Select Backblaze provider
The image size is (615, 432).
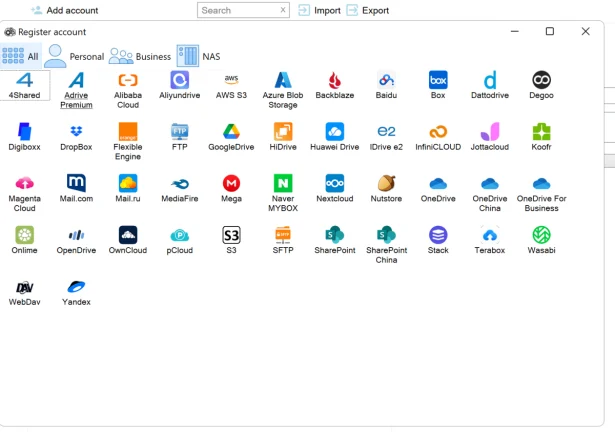335,86
